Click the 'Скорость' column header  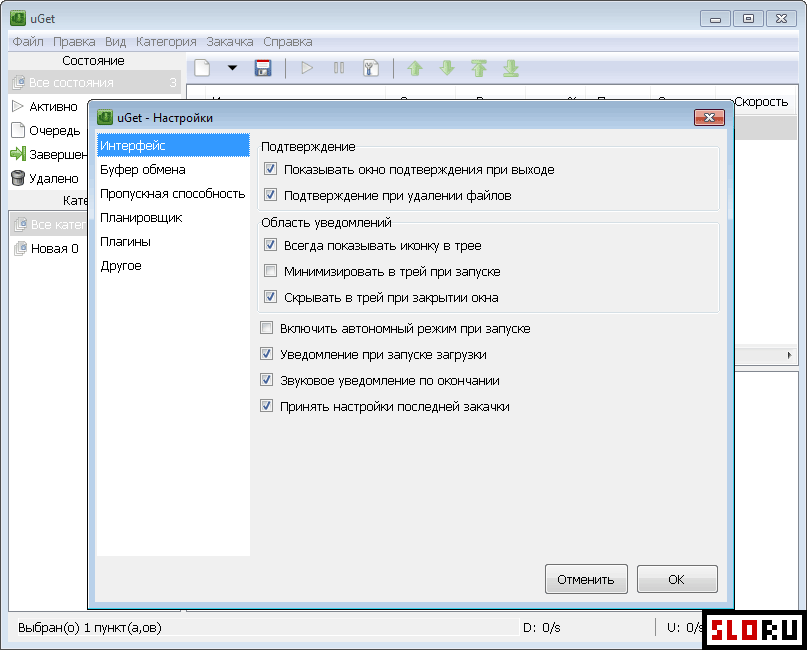(x=761, y=102)
